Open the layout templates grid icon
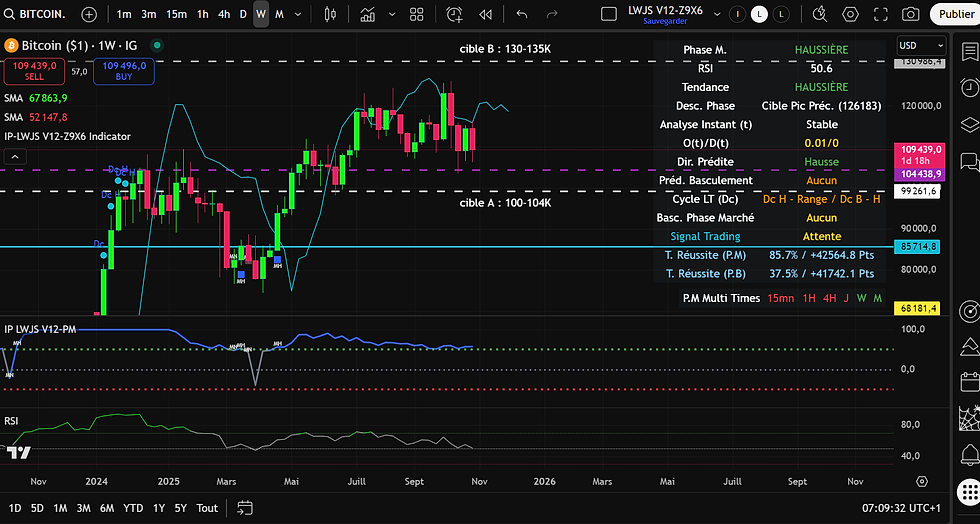980x524 pixels. coord(416,14)
